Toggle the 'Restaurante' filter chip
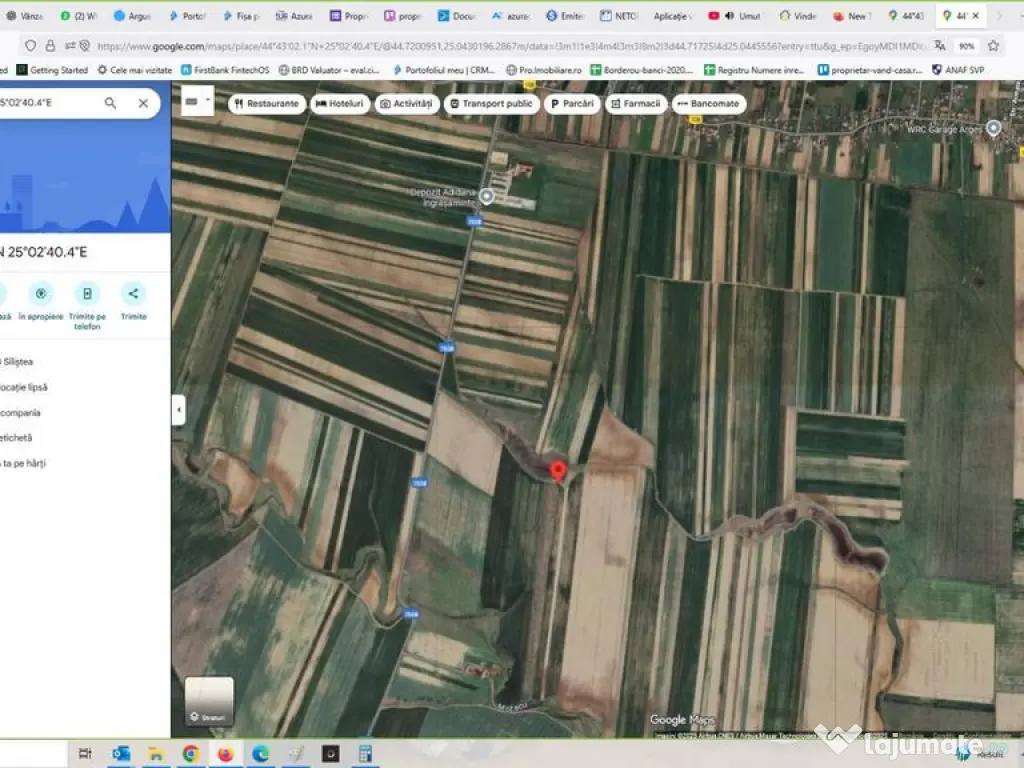The width and height of the screenshot is (1024, 768). click(x=266, y=104)
